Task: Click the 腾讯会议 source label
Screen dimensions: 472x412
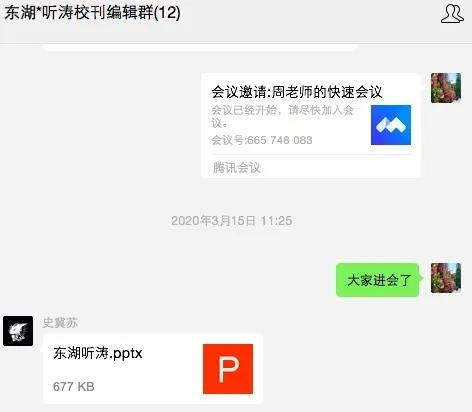Action: pos(237,168)
